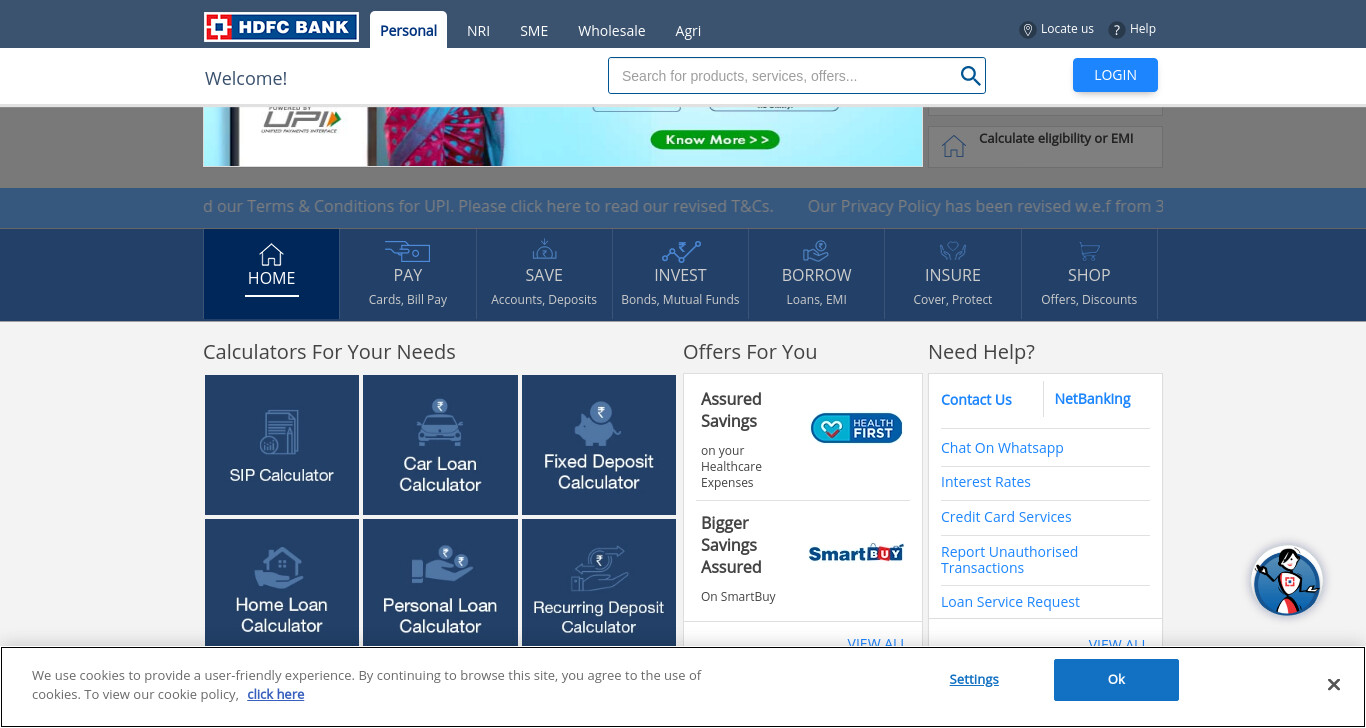Image resolution: width=1366 pixels, height=728 pixels.
Task: Click the Help question mark icon
Action: [1117, 30]
